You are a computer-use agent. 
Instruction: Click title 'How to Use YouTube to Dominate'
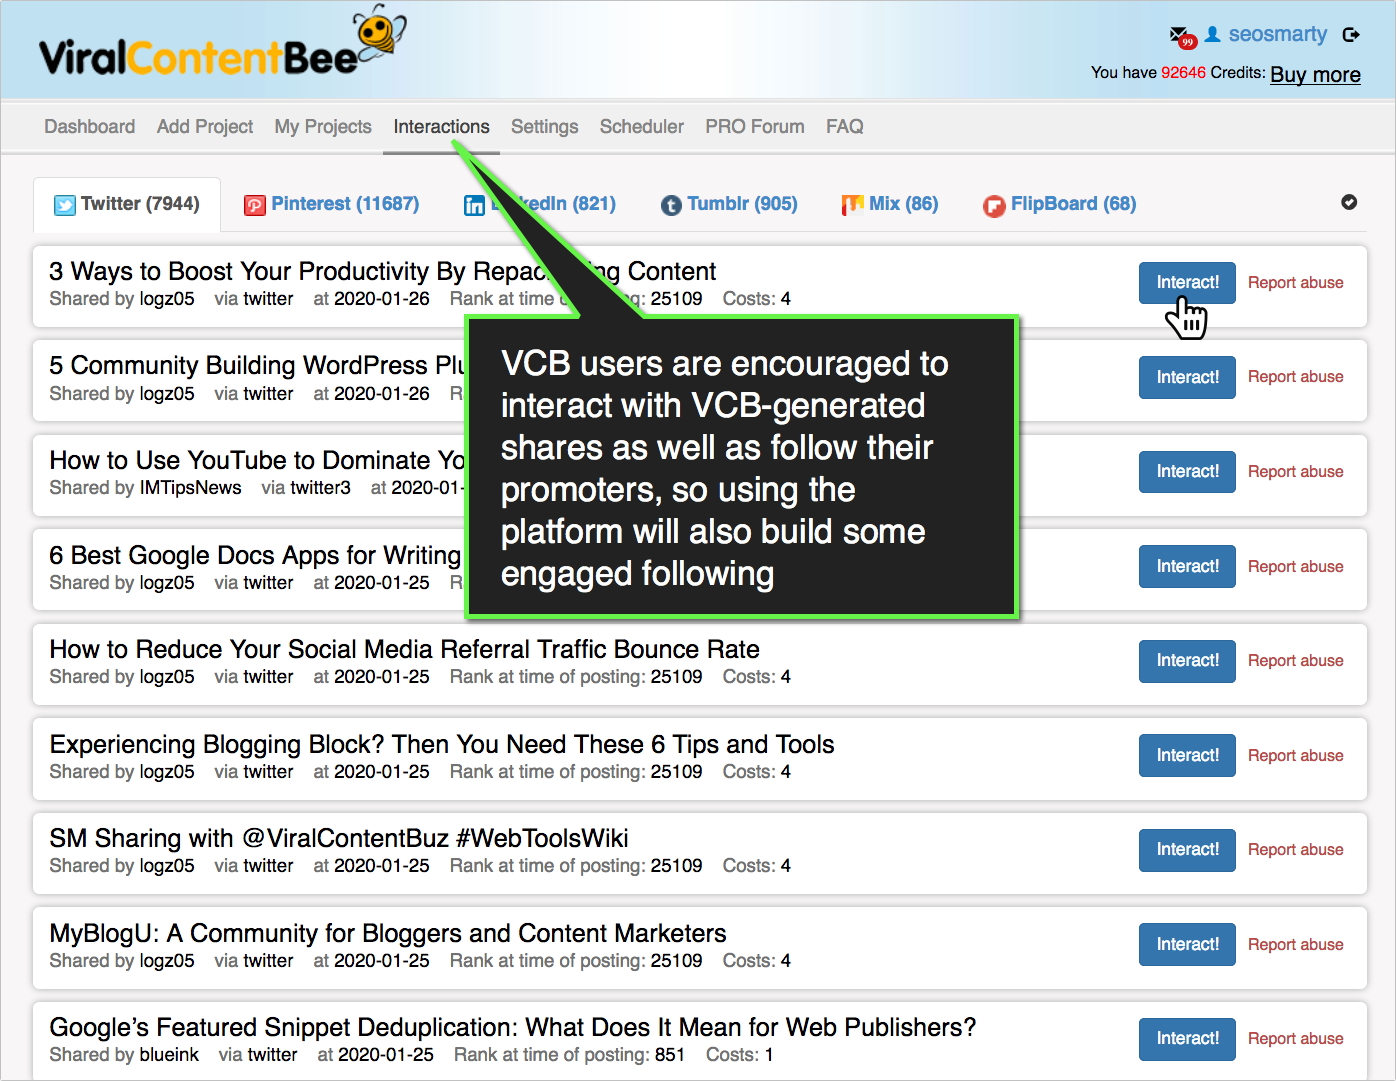257,460
